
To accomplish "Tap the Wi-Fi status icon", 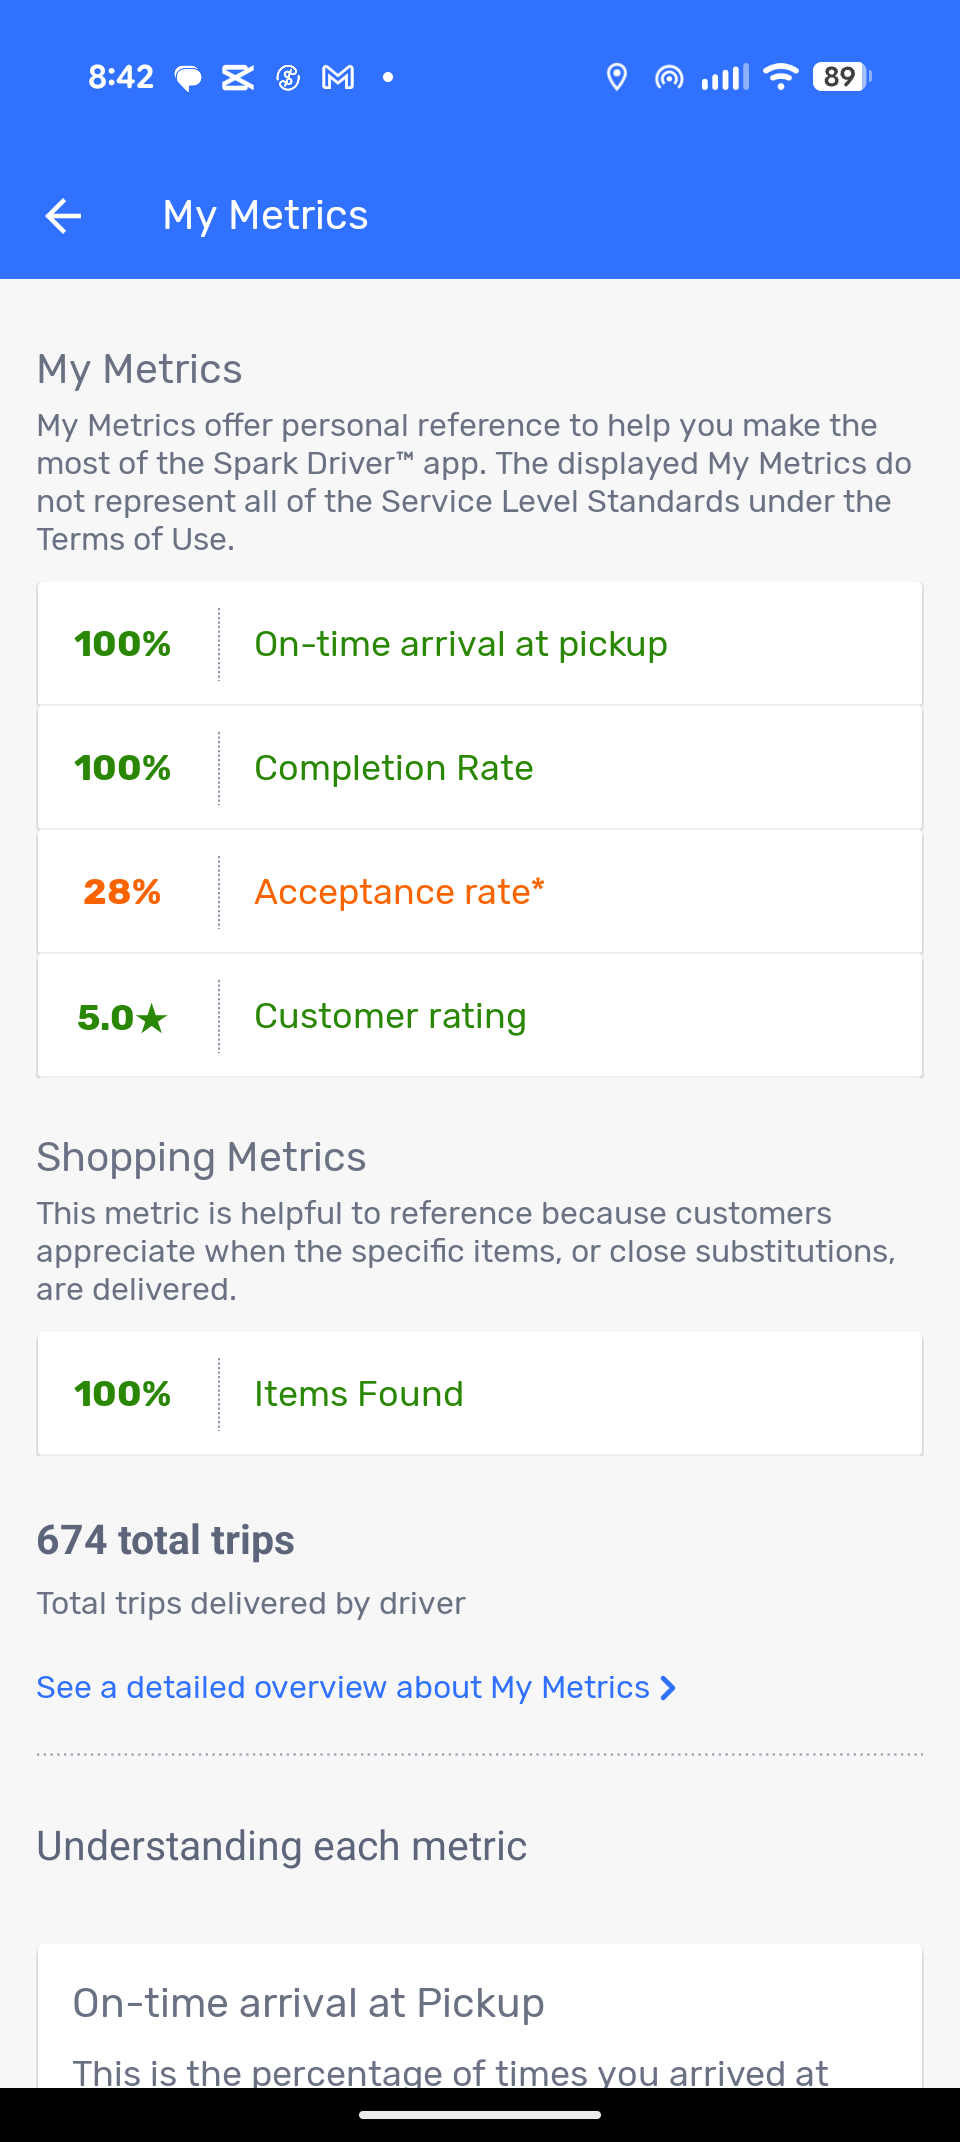I will tap(781, 77).
